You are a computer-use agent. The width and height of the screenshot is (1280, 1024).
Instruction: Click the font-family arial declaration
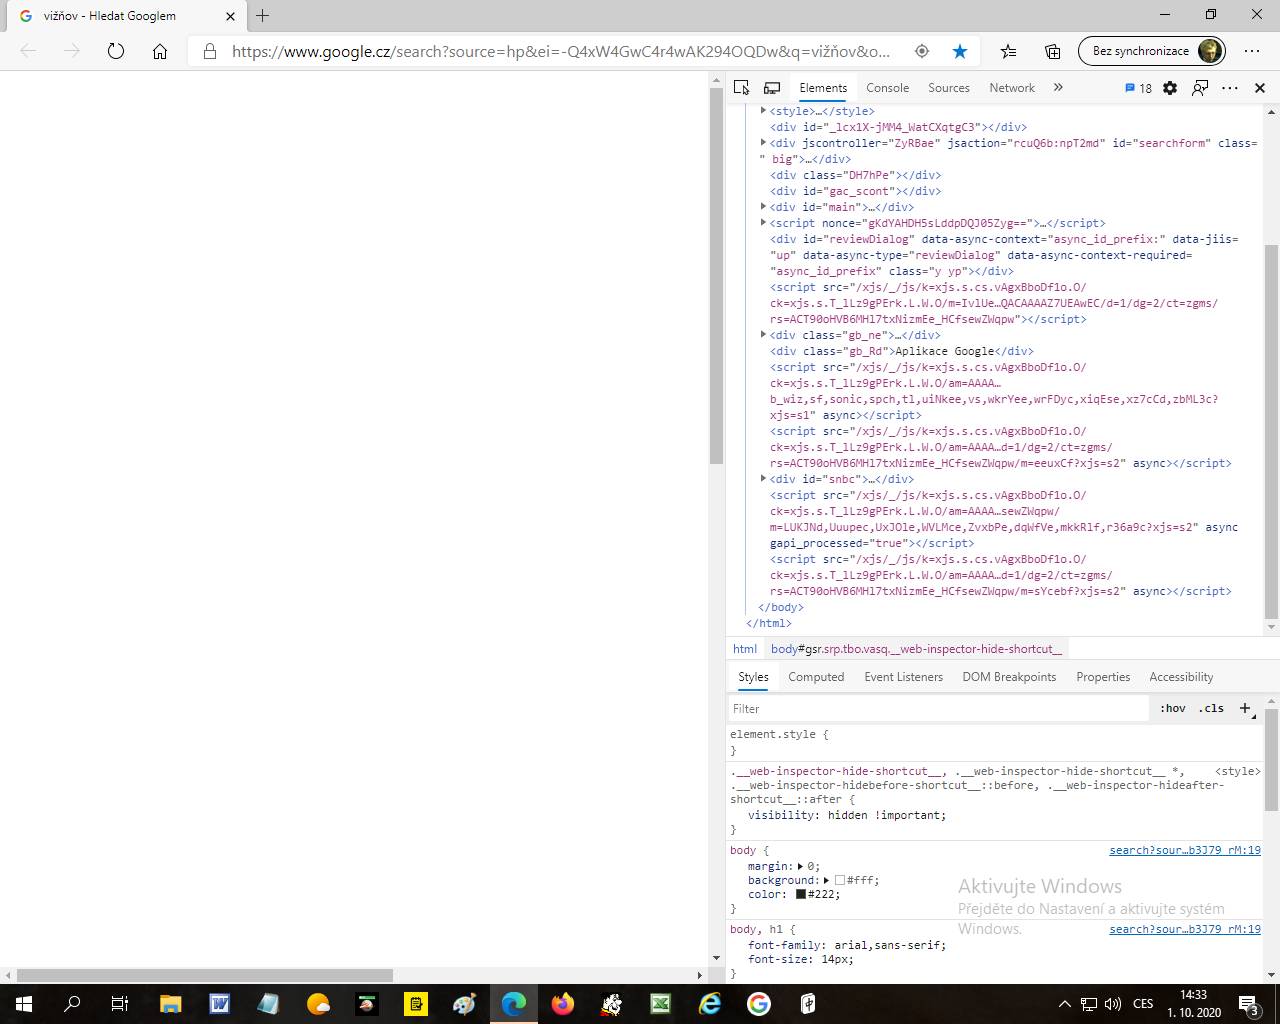click(847, 945)
